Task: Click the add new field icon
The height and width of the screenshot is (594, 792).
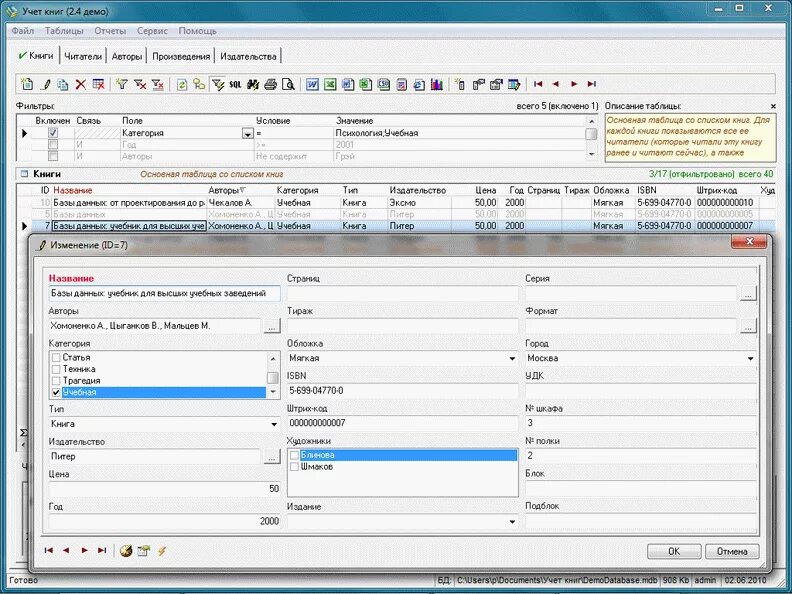Action: click(x=460, y=84)
